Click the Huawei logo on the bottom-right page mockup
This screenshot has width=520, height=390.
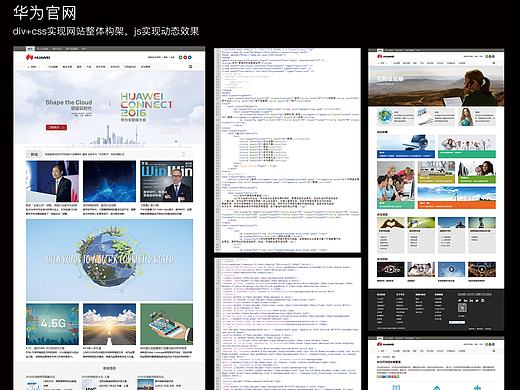click(x=386, y=344)
